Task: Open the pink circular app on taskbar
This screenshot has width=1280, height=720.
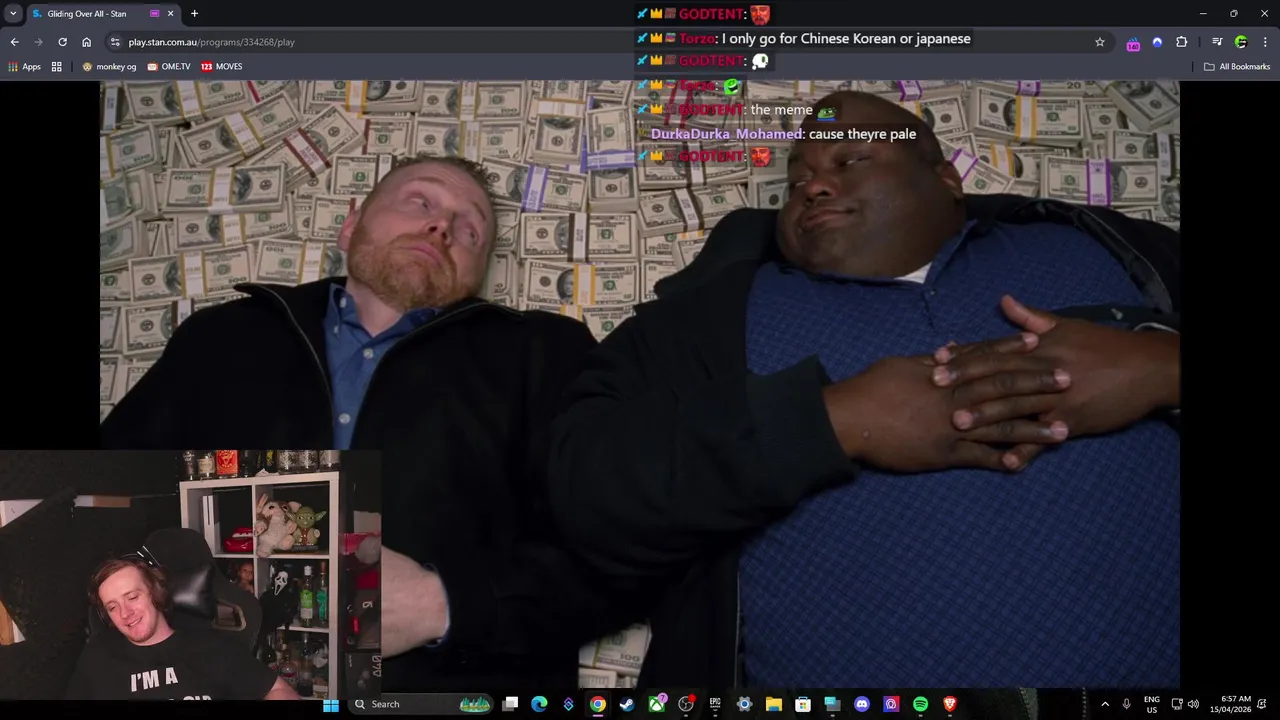Action: tap(891, 704)
